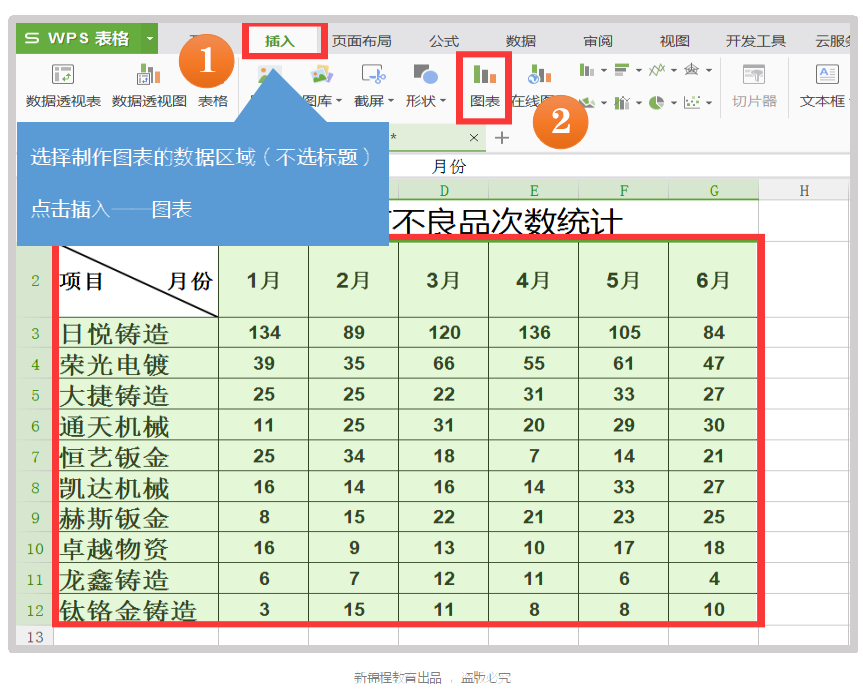
Task: Select the column chart type icon
Action: click(x=586, y=70)
